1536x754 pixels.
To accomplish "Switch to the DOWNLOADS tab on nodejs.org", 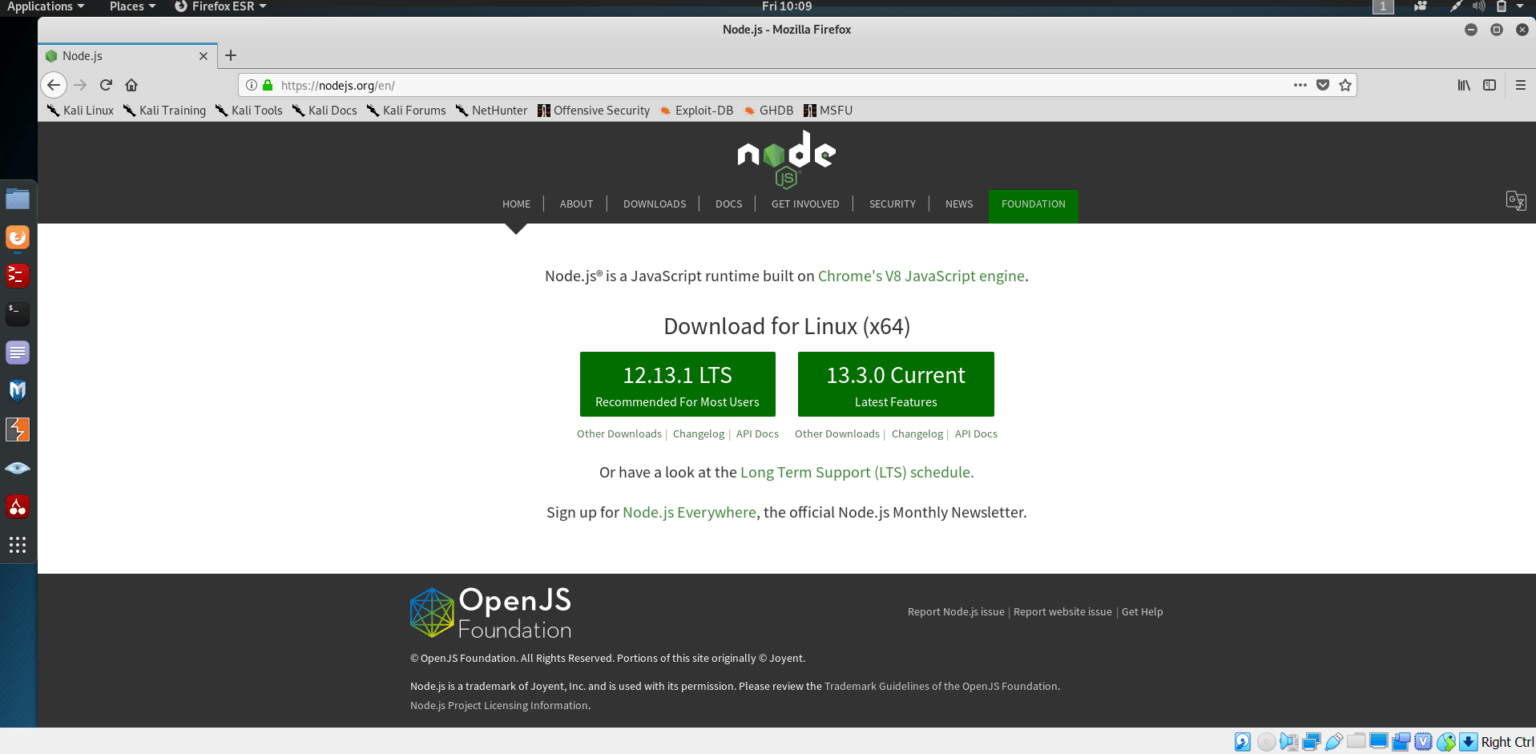I will click(x=654, y=203).
